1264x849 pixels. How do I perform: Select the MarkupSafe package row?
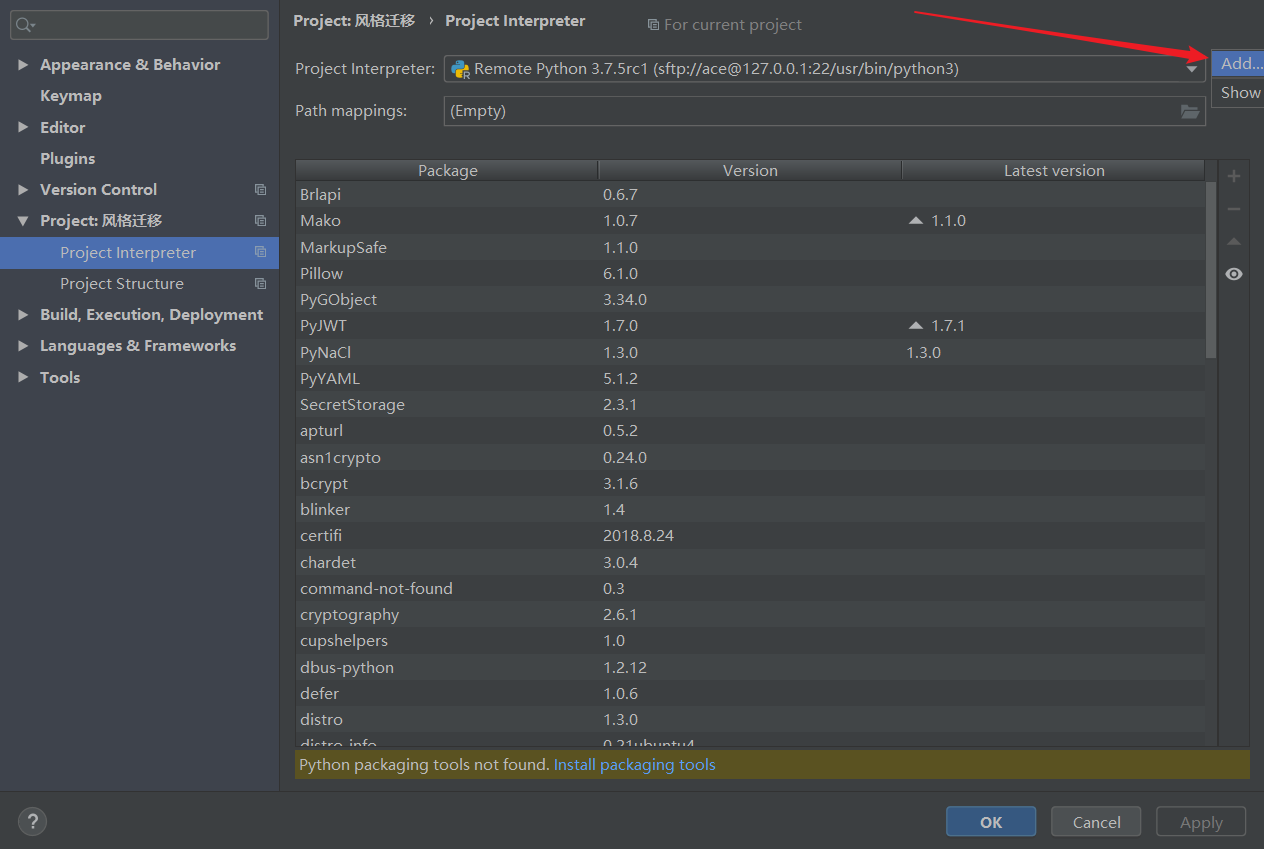750,247
